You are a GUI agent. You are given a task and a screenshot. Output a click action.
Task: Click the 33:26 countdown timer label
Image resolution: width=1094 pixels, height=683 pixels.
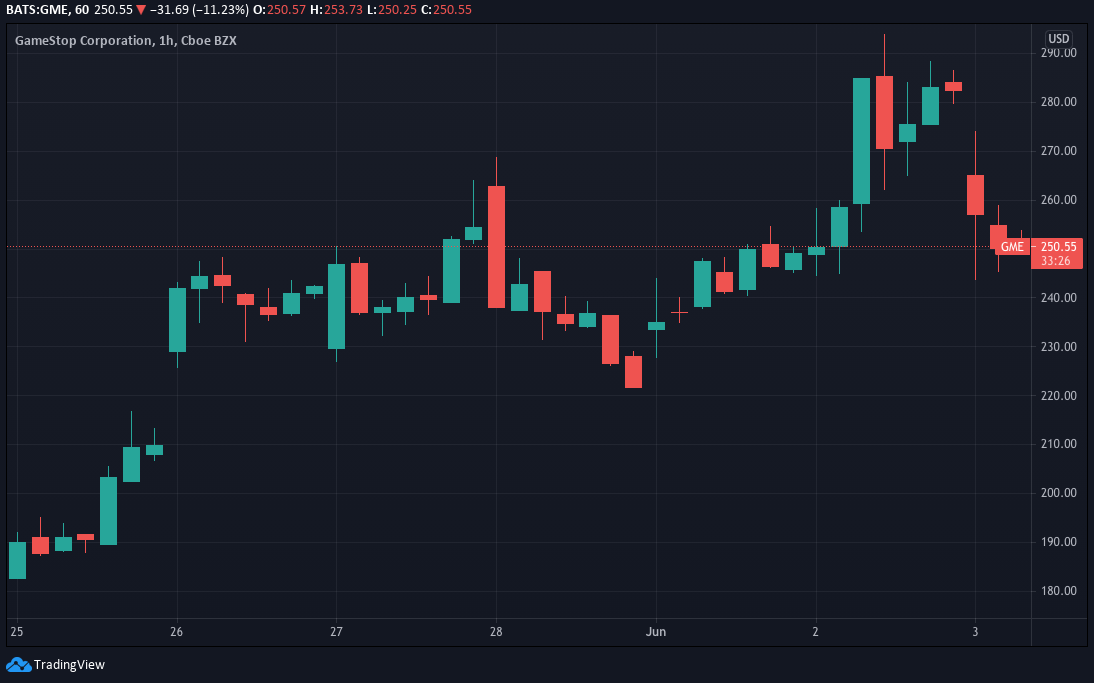[x=1056, y=261]
